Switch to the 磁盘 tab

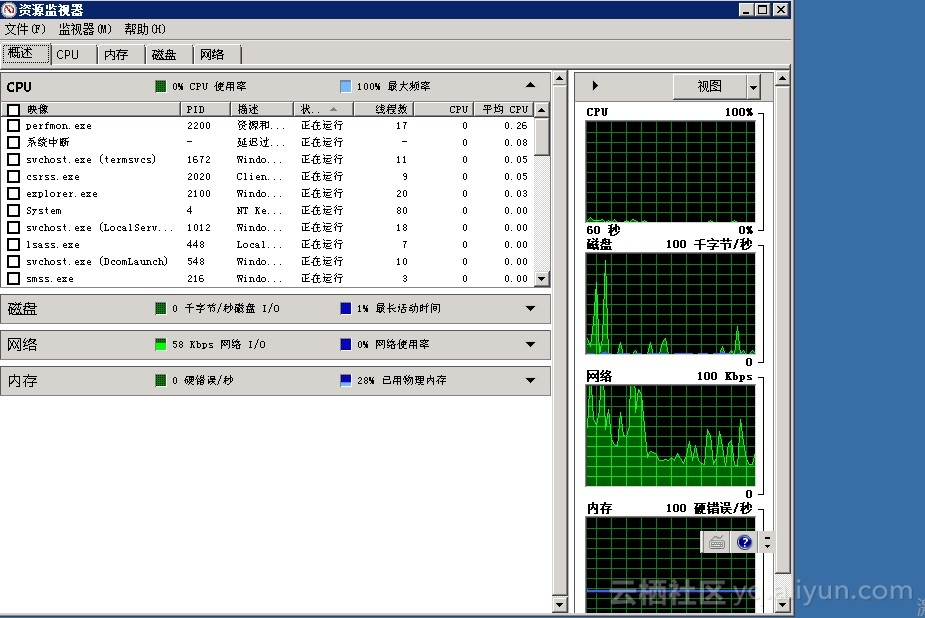click(x=169, y=55)
